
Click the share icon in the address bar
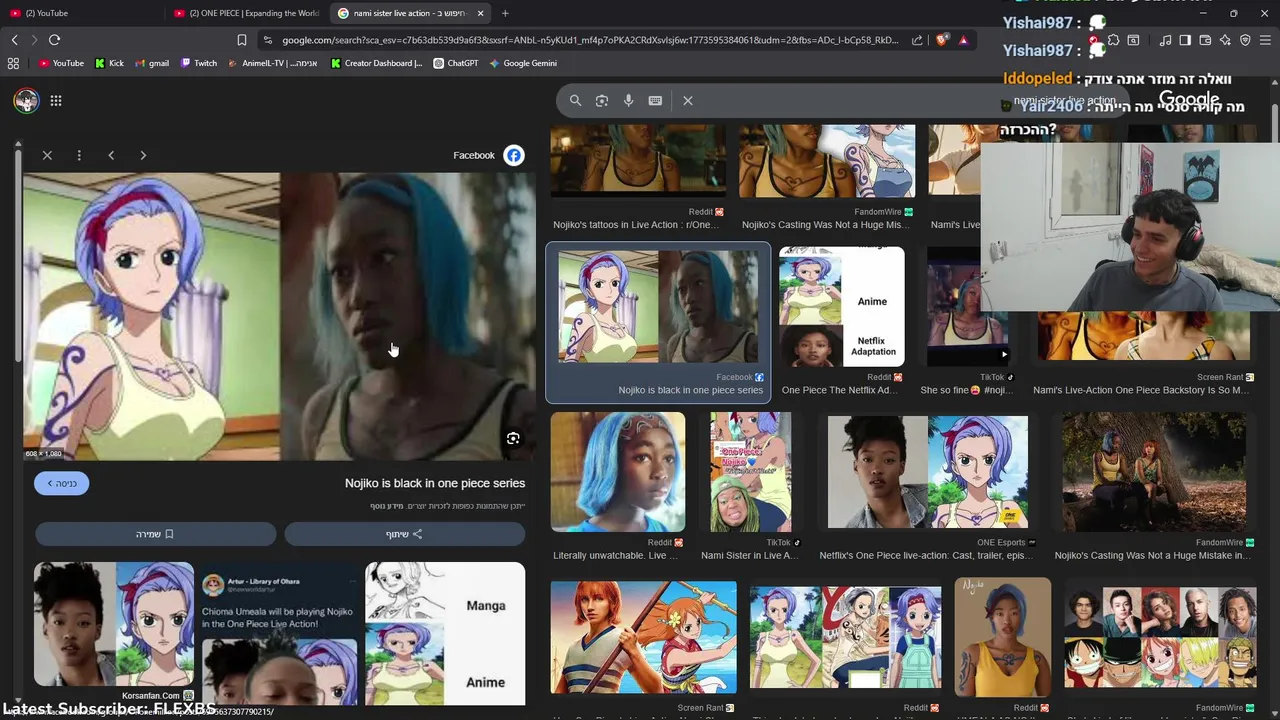tap(917, 40)
